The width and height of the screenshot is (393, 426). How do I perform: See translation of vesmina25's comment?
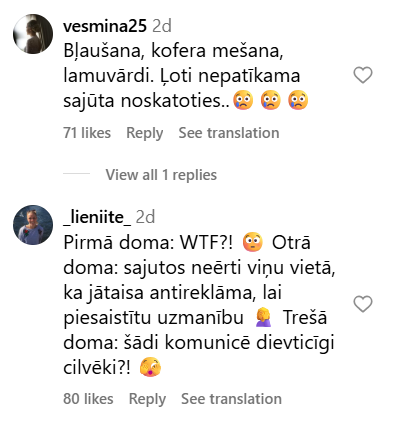(x=229, y=133)
